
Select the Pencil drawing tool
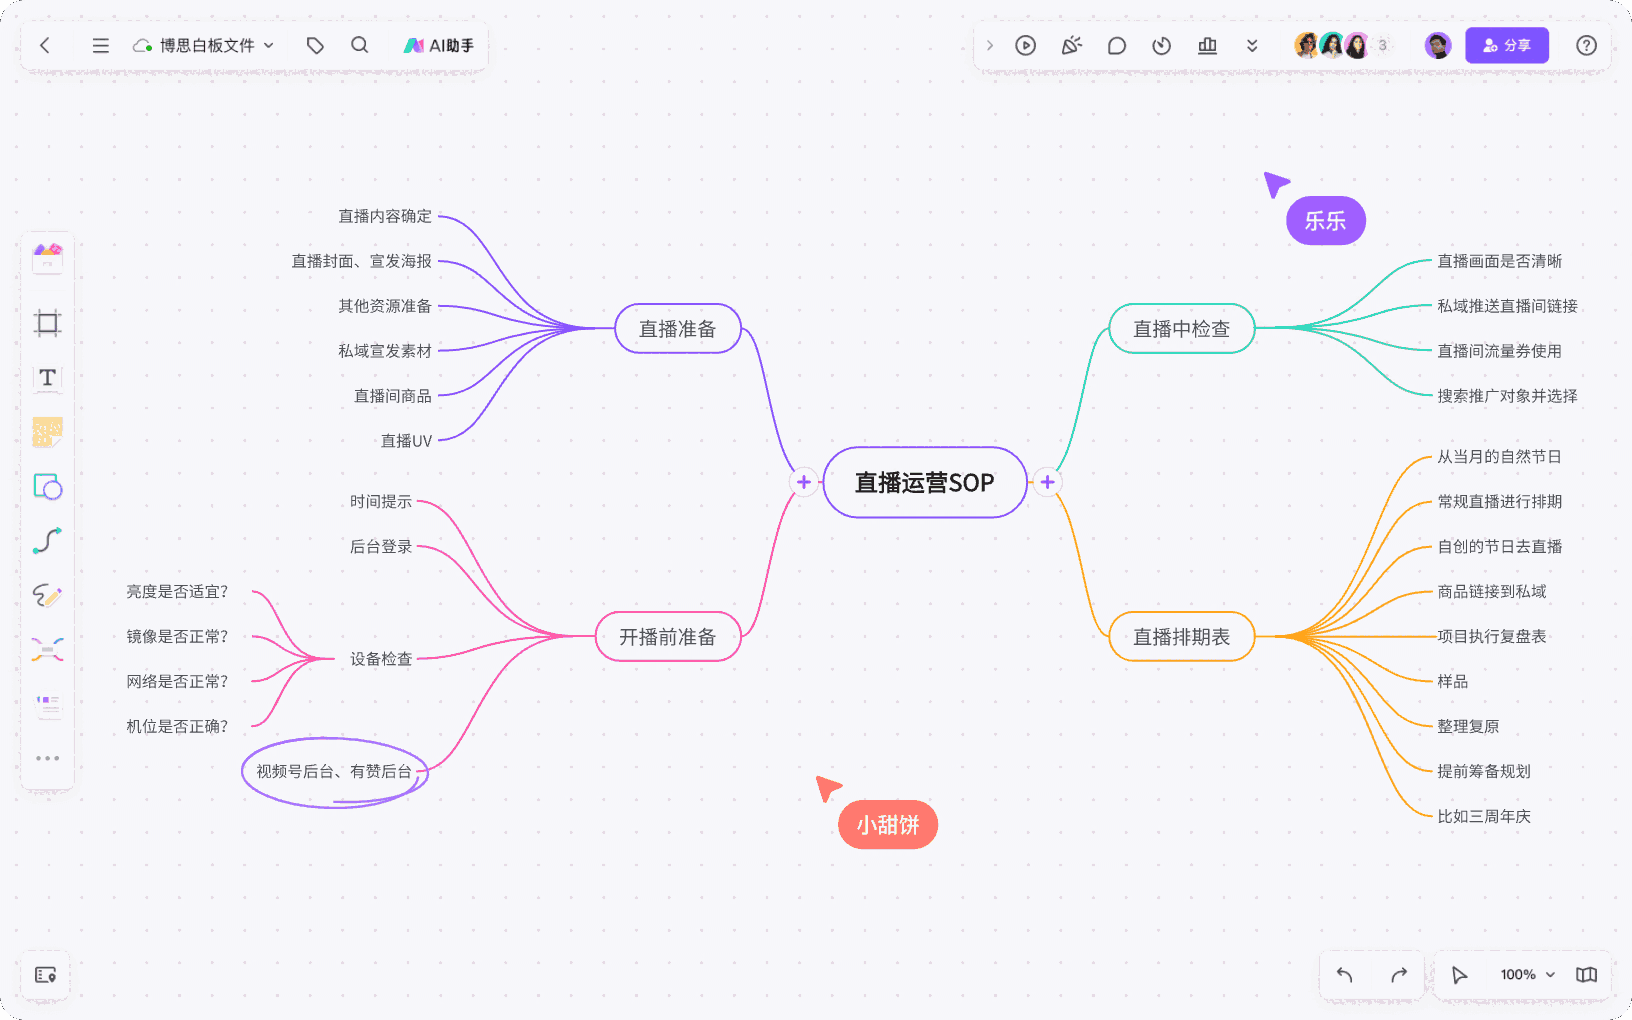pyautogui.click(x=46, y=596)
